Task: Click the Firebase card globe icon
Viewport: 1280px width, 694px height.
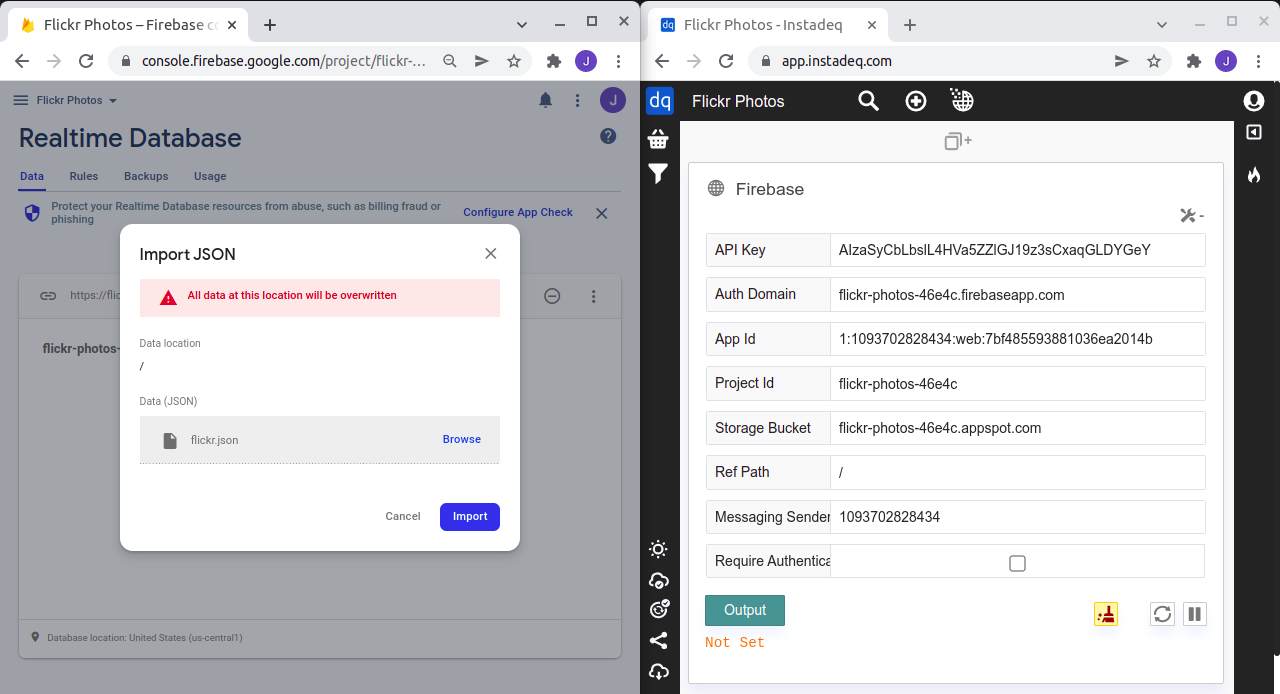Action: tap(716, 188)
